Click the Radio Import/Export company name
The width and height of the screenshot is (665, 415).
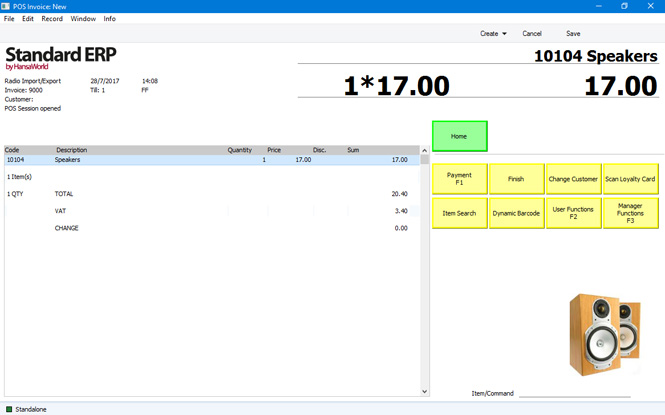[33, 81]
